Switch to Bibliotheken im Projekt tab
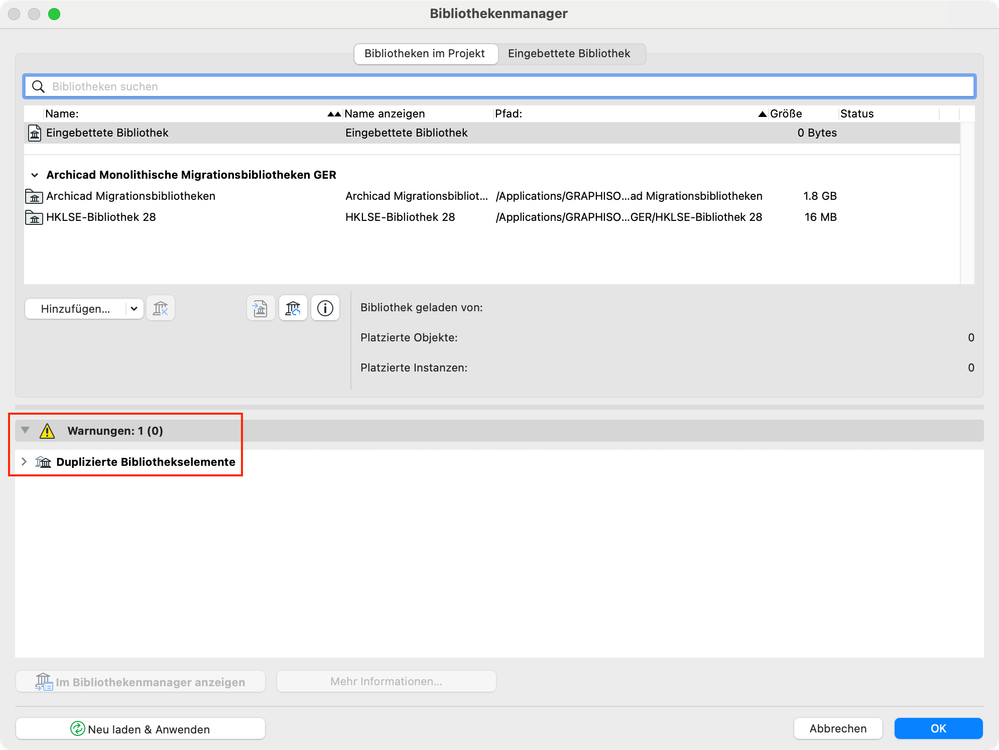The image size is (999, 750). click(424, 54)
